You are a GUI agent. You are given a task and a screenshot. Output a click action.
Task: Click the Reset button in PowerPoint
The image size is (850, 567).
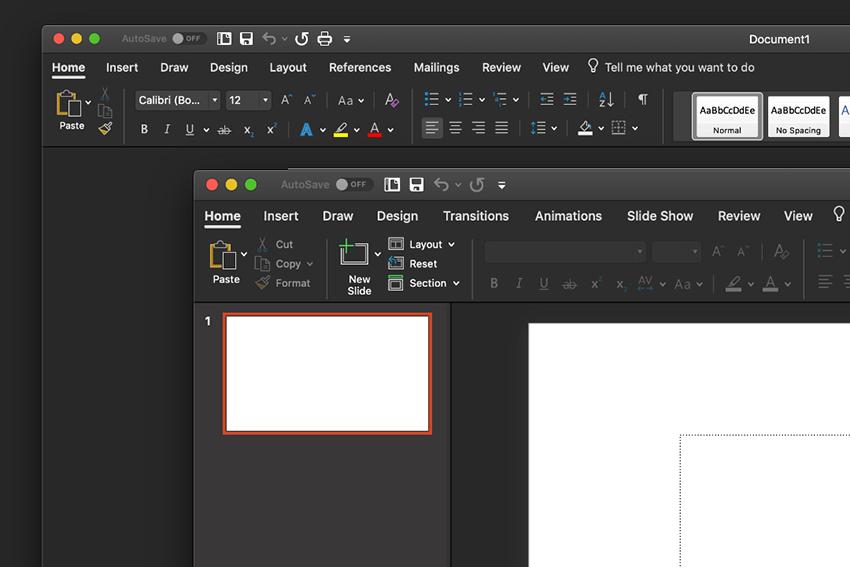[422, 264]
